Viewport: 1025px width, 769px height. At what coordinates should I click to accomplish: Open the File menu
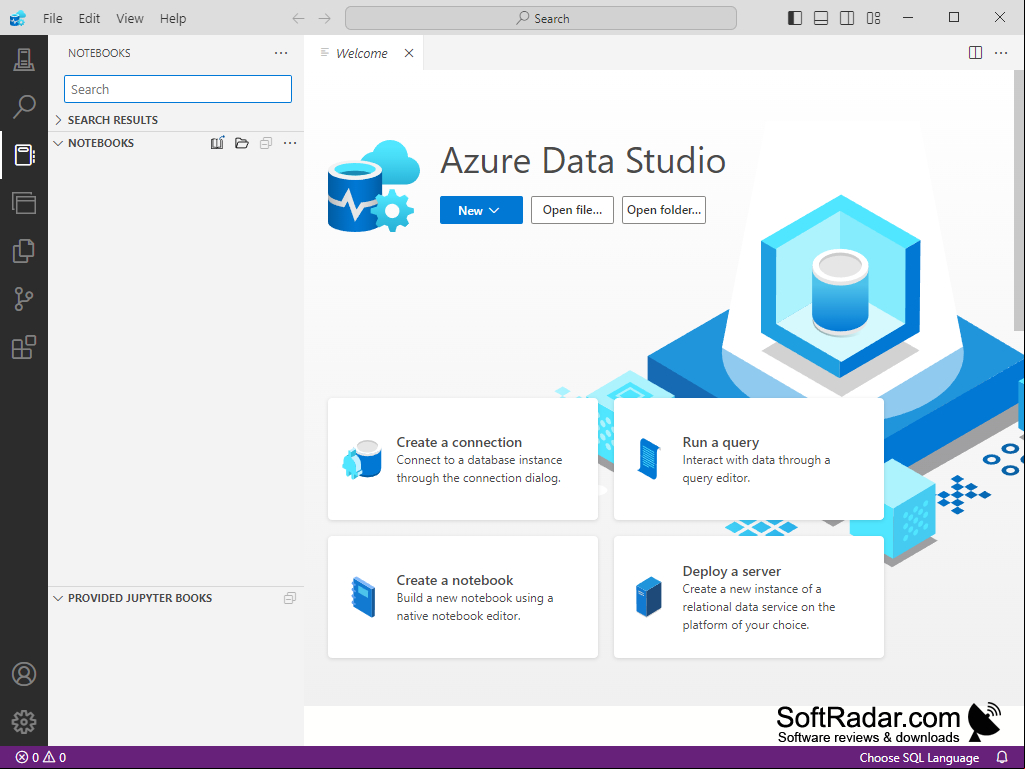pyautogui.click(x=53, y=18)
